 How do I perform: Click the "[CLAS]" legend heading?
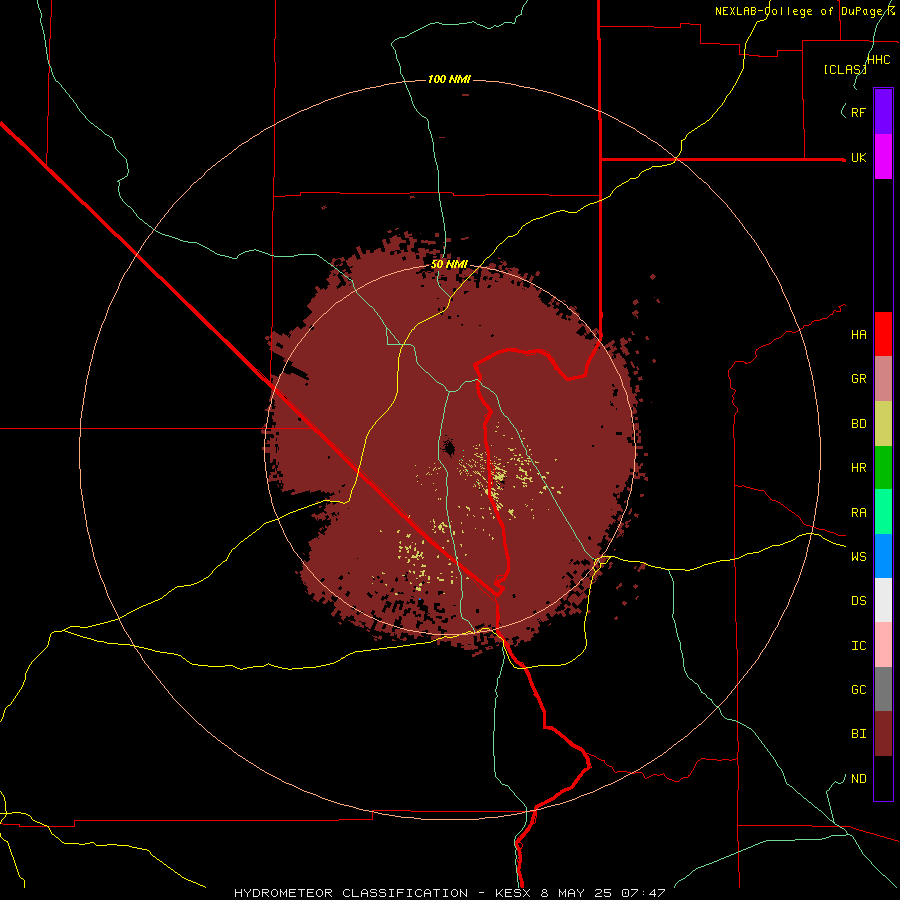point(845,69)
